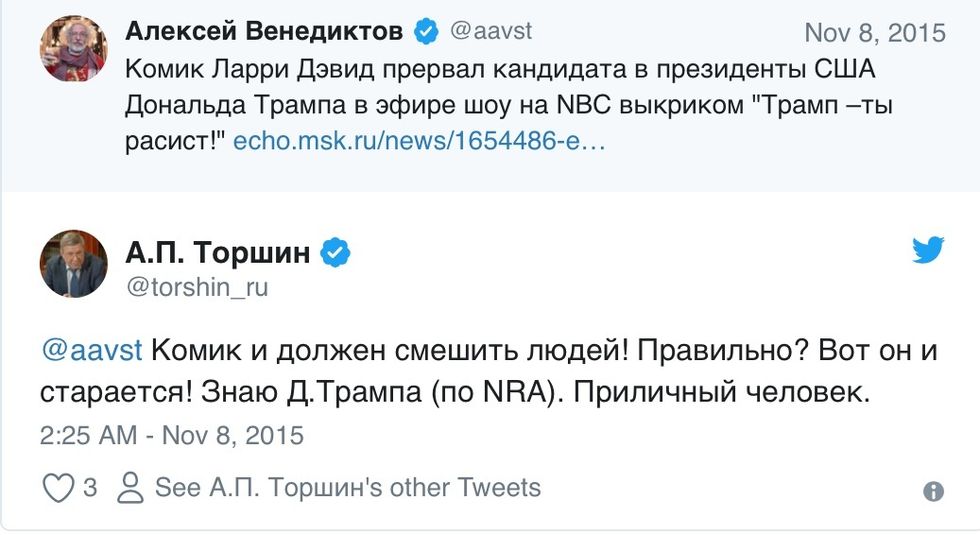Open А.П. Торшин's profile name
This screenshot has width=980, height=535.
218,253
